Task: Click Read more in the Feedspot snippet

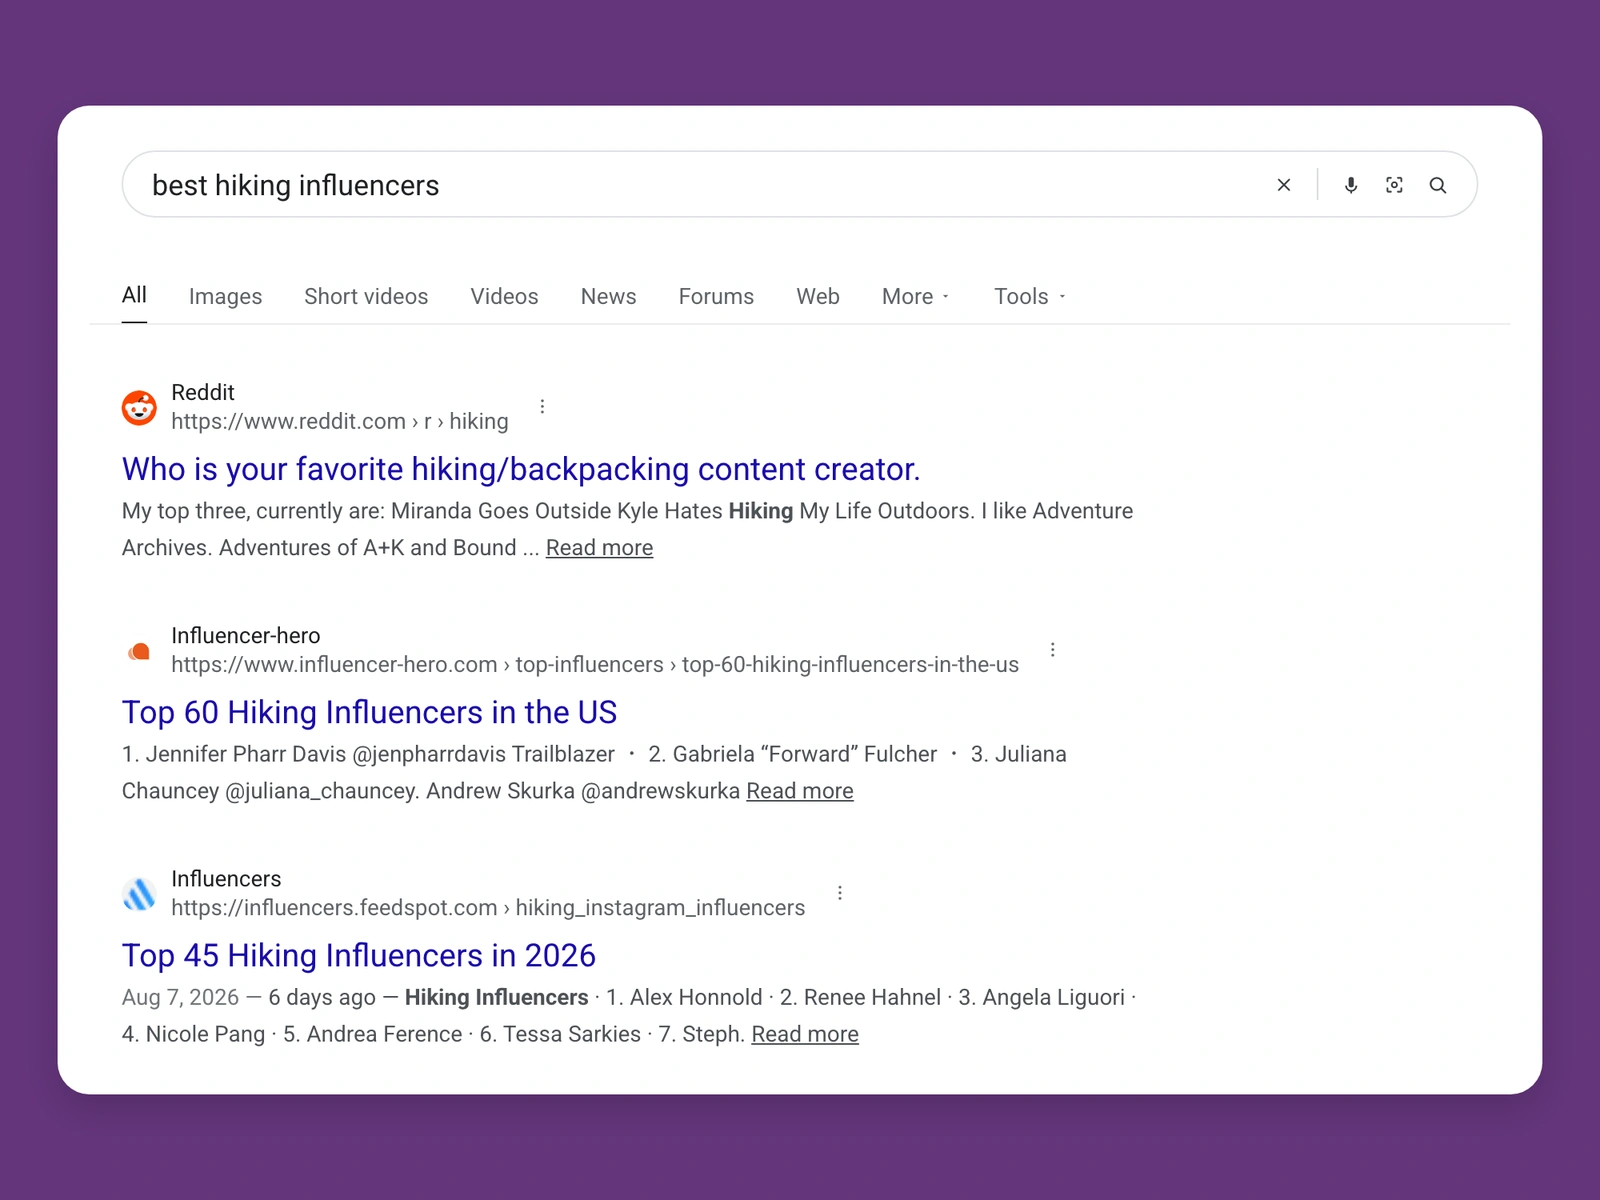Action: [805, 1034]
